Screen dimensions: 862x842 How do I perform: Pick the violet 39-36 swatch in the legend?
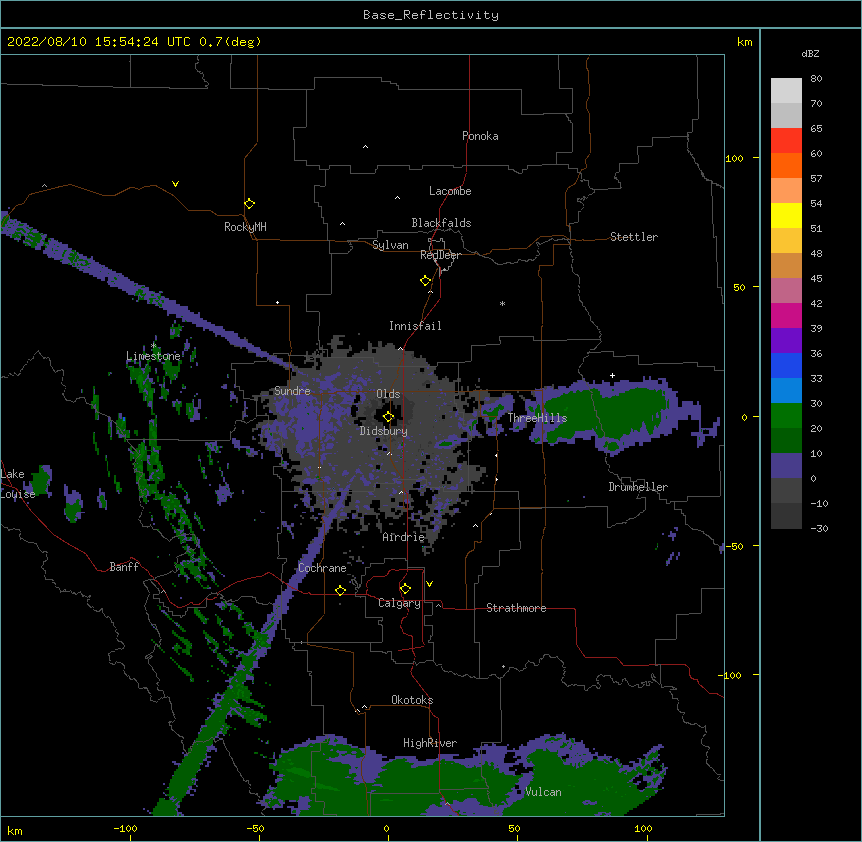pos(786,340)
